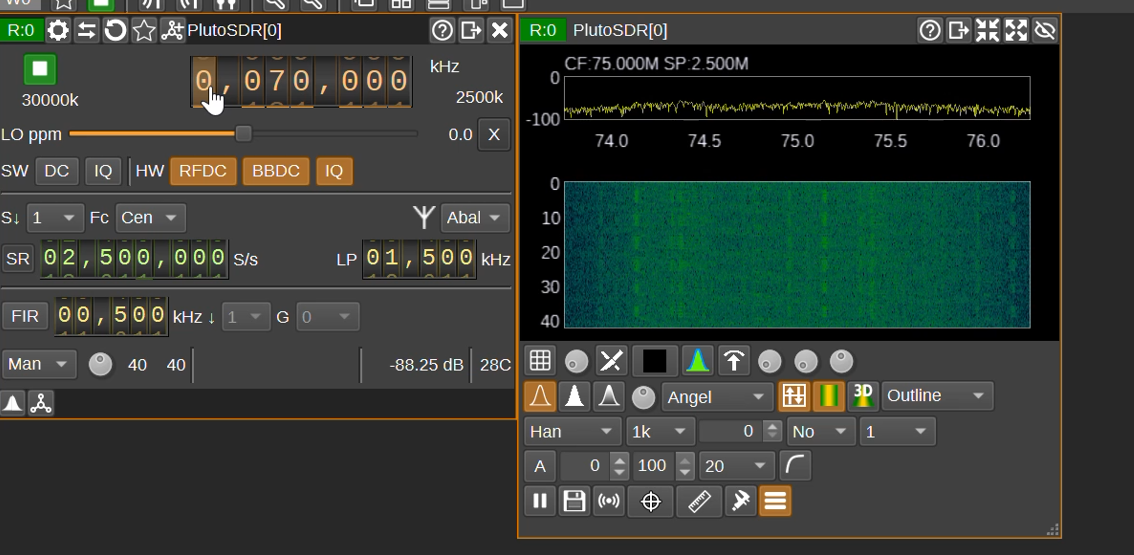Open the Man gain mode dropdown
This screenshot has height=555, width=1134.
click(39, 364)
